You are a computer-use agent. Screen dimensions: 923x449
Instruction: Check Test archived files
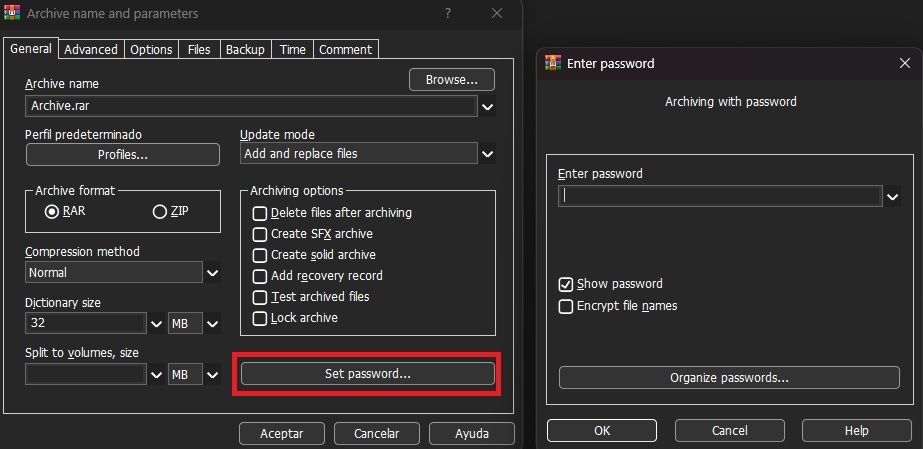(x=260, y=297)
